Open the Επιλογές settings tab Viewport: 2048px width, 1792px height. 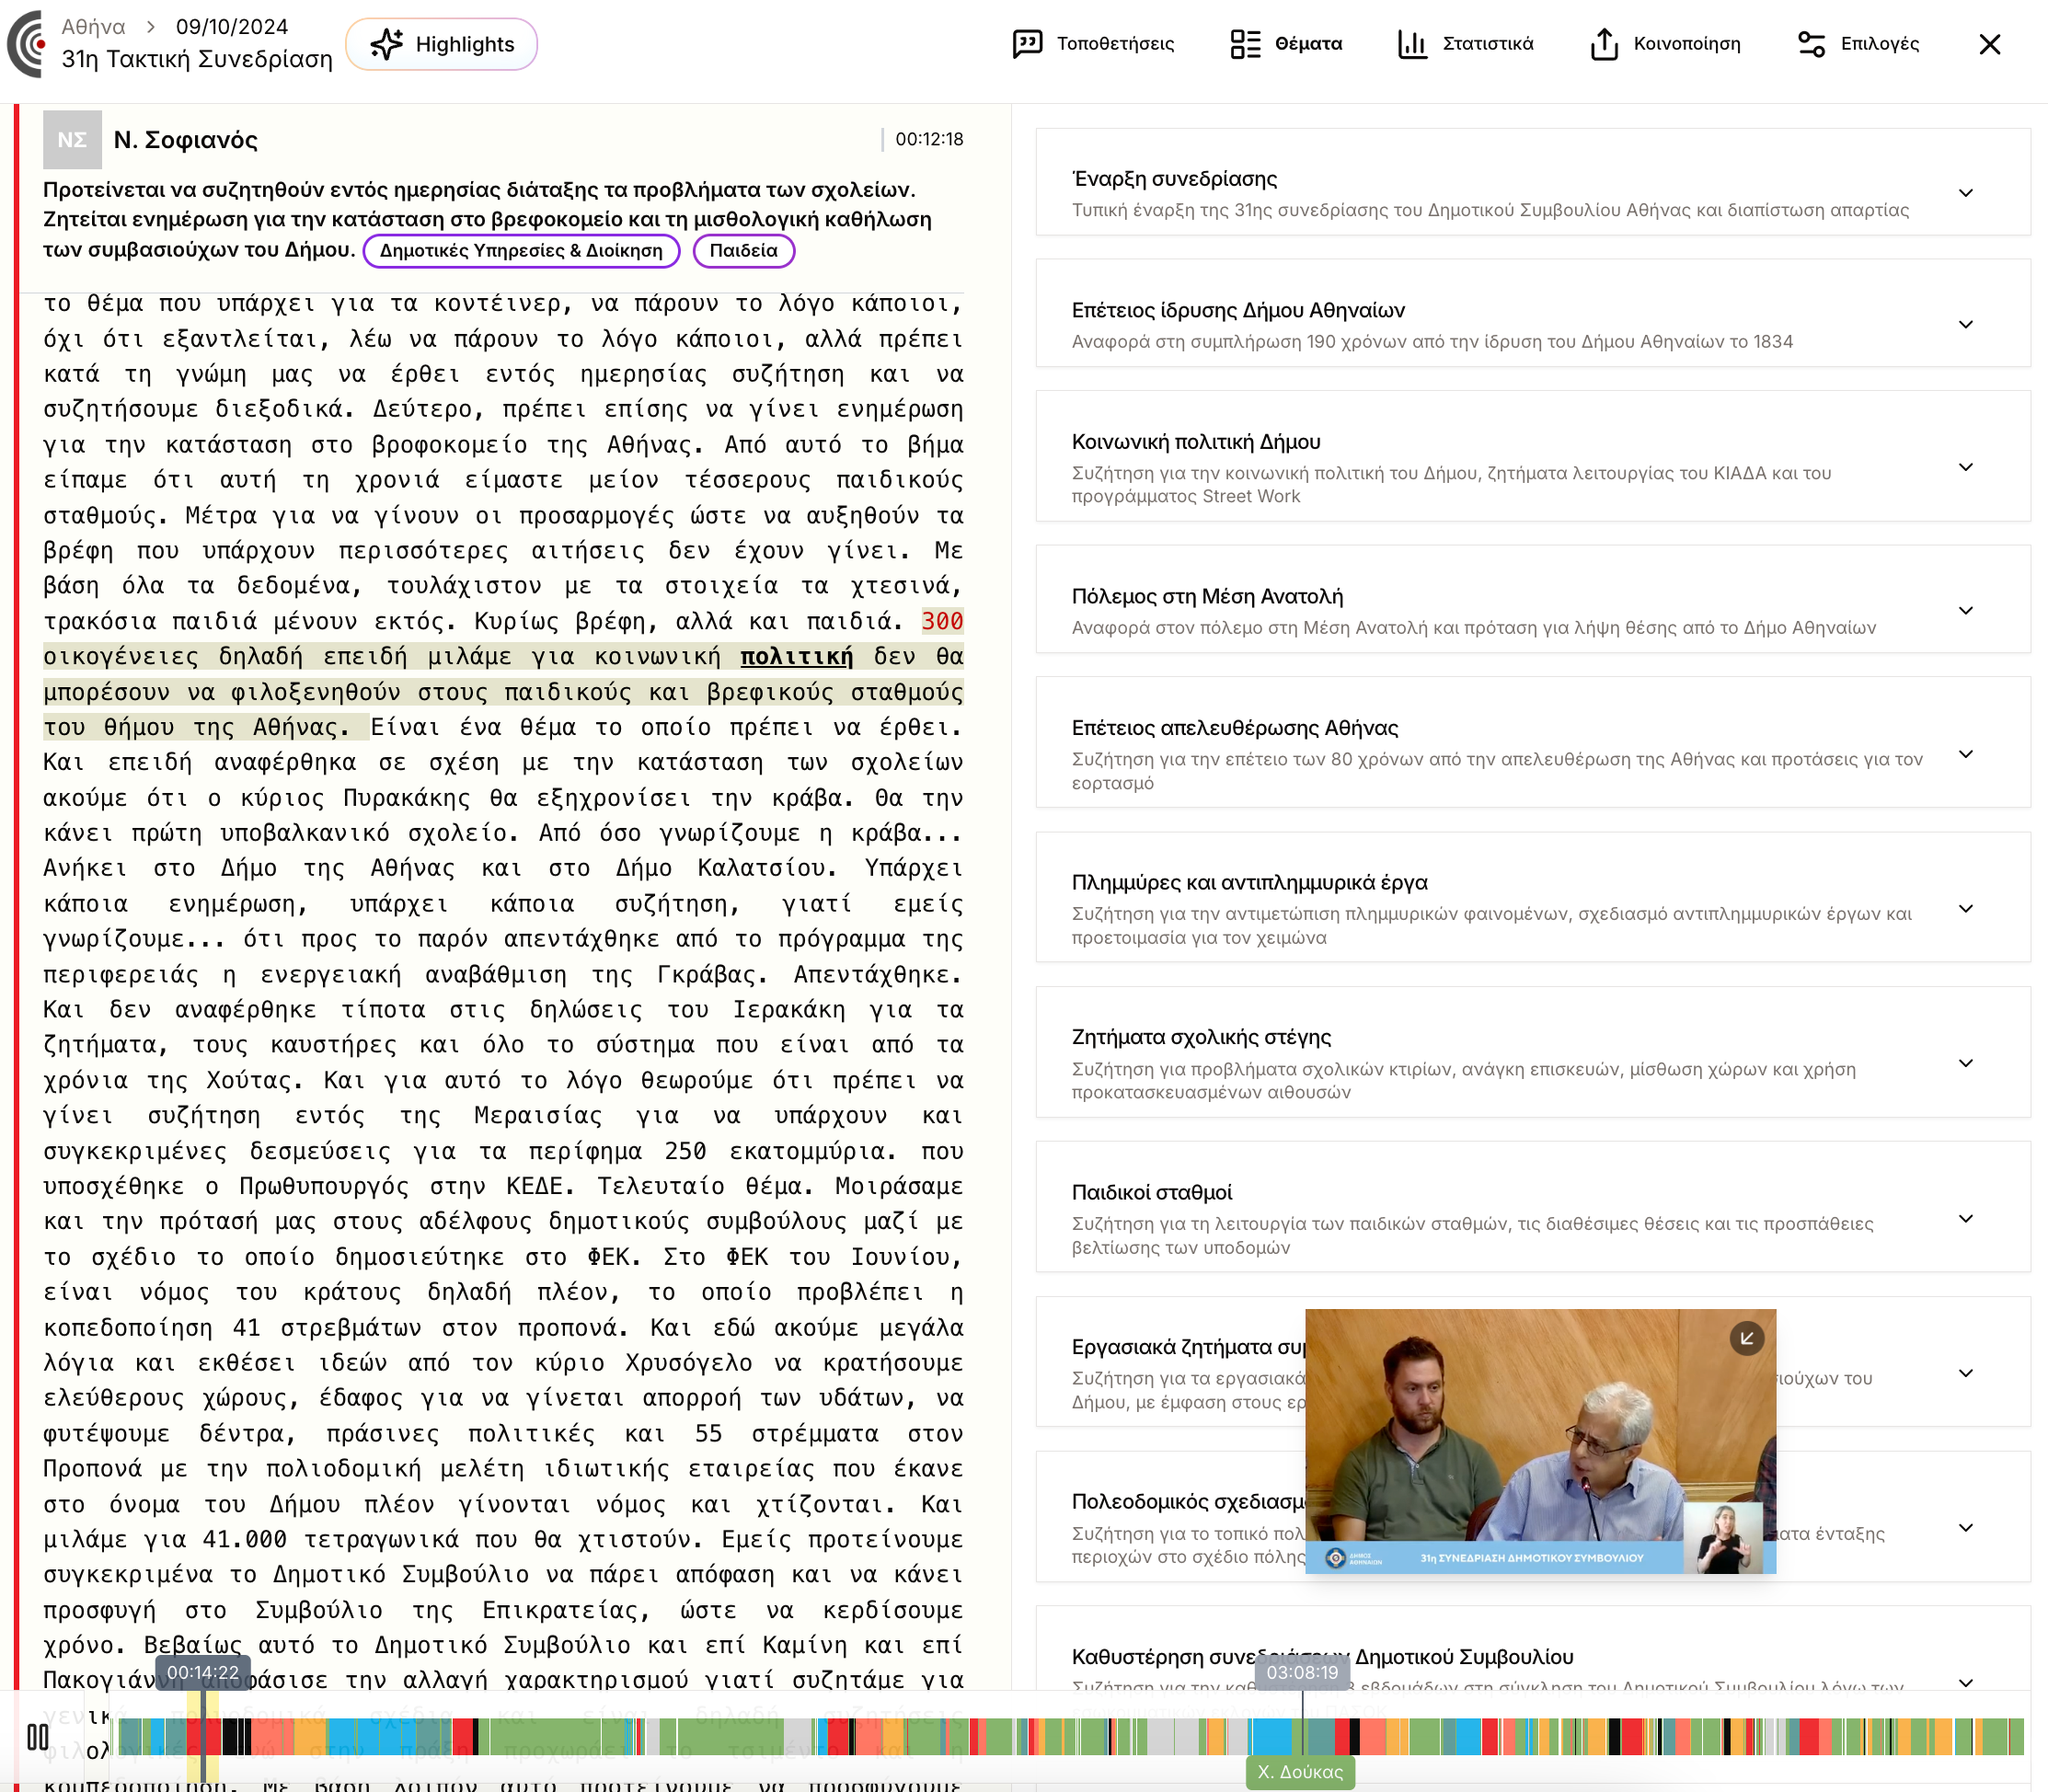(1858, 44)
